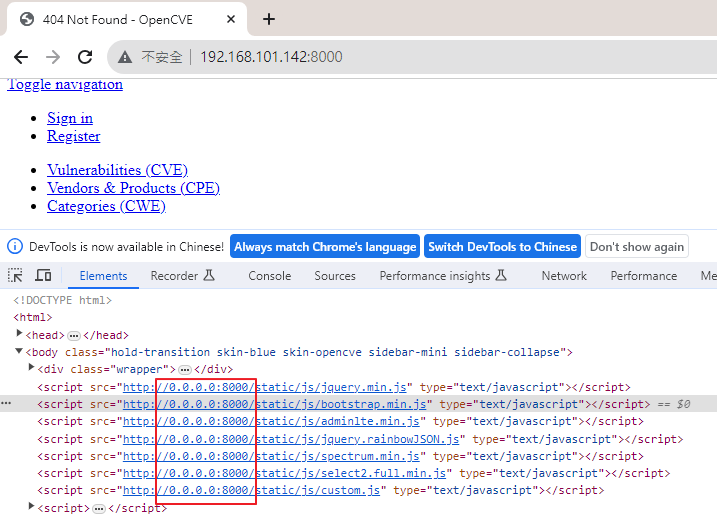Viewport: 717px width, 516px height.
Task: Open Vendors & Products (CPE) link
Action: click(134, 188)
